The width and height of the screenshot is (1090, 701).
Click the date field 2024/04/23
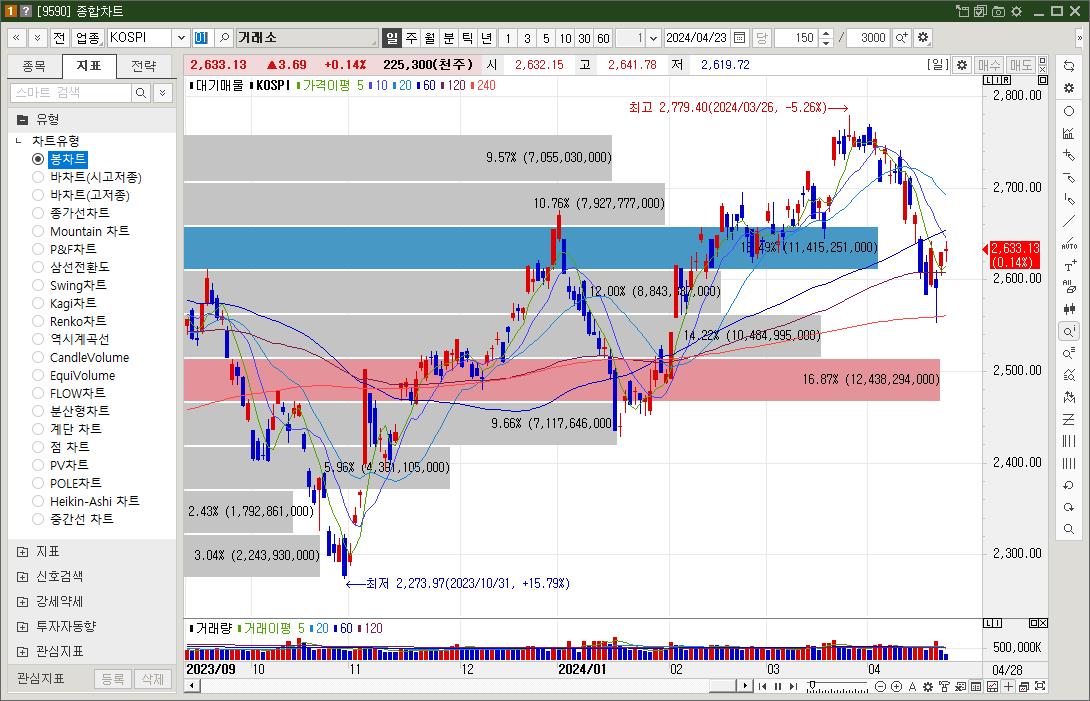[697, 38]
